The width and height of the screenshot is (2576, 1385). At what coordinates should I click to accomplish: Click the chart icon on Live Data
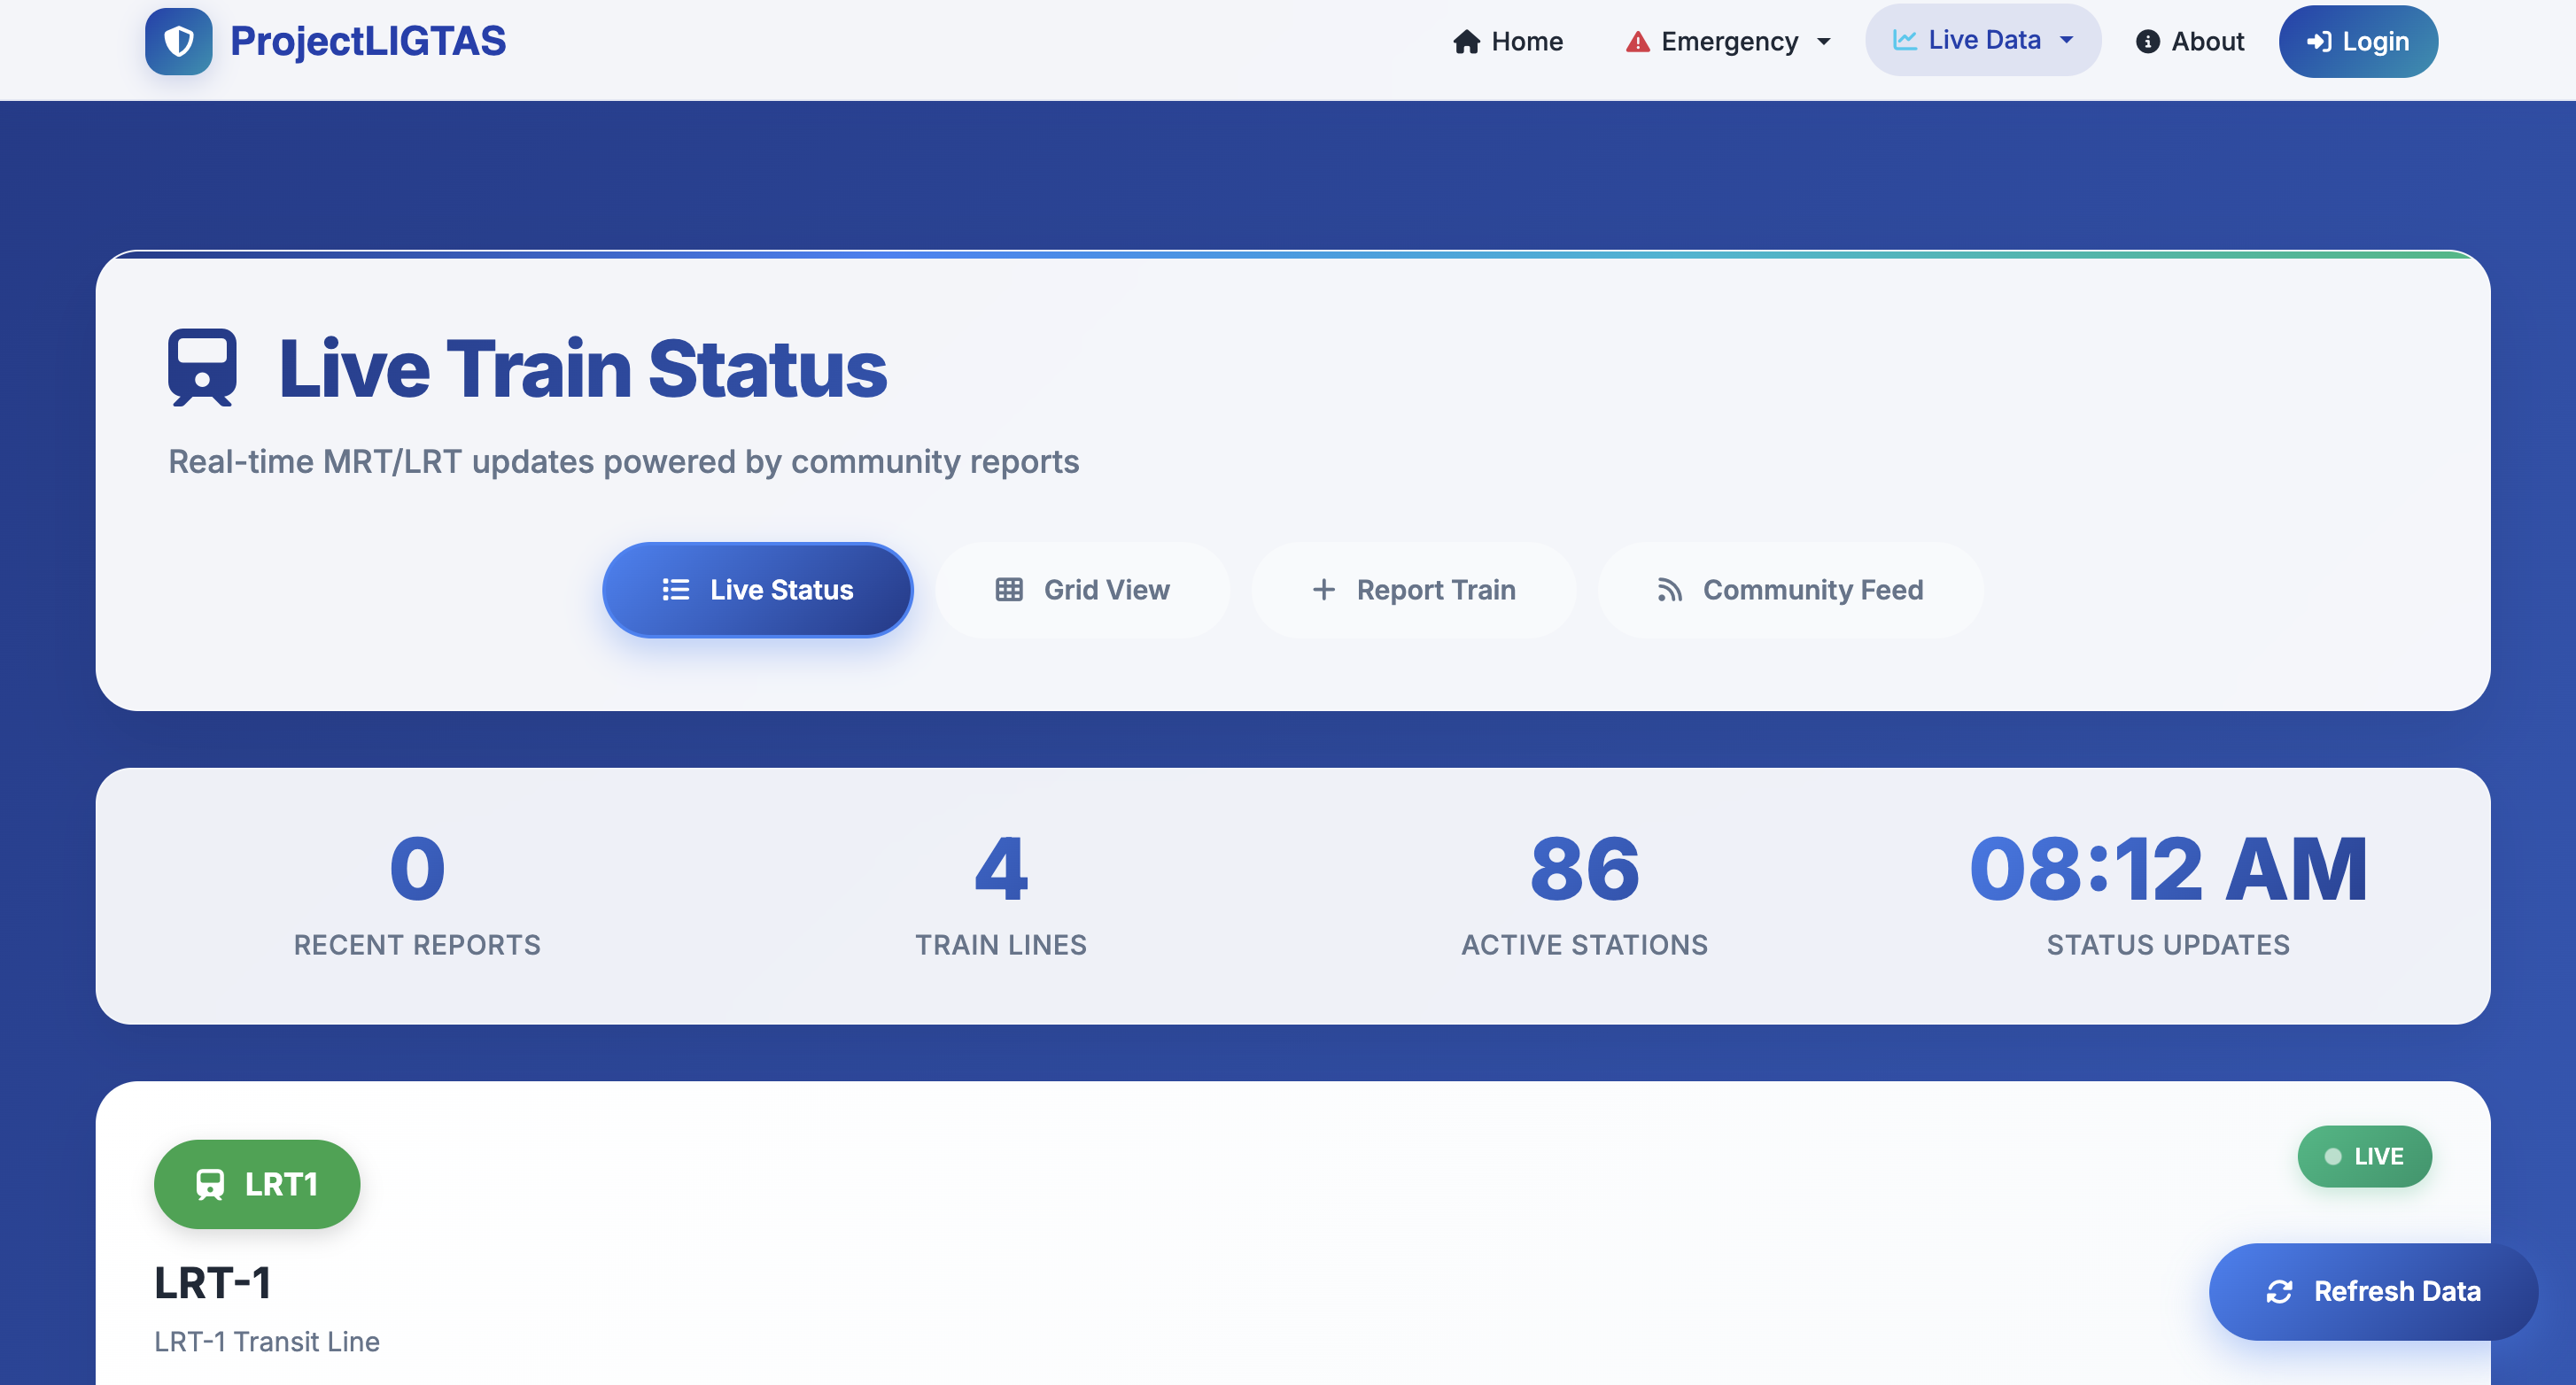pyautogui.click(x=1906, y=40)
